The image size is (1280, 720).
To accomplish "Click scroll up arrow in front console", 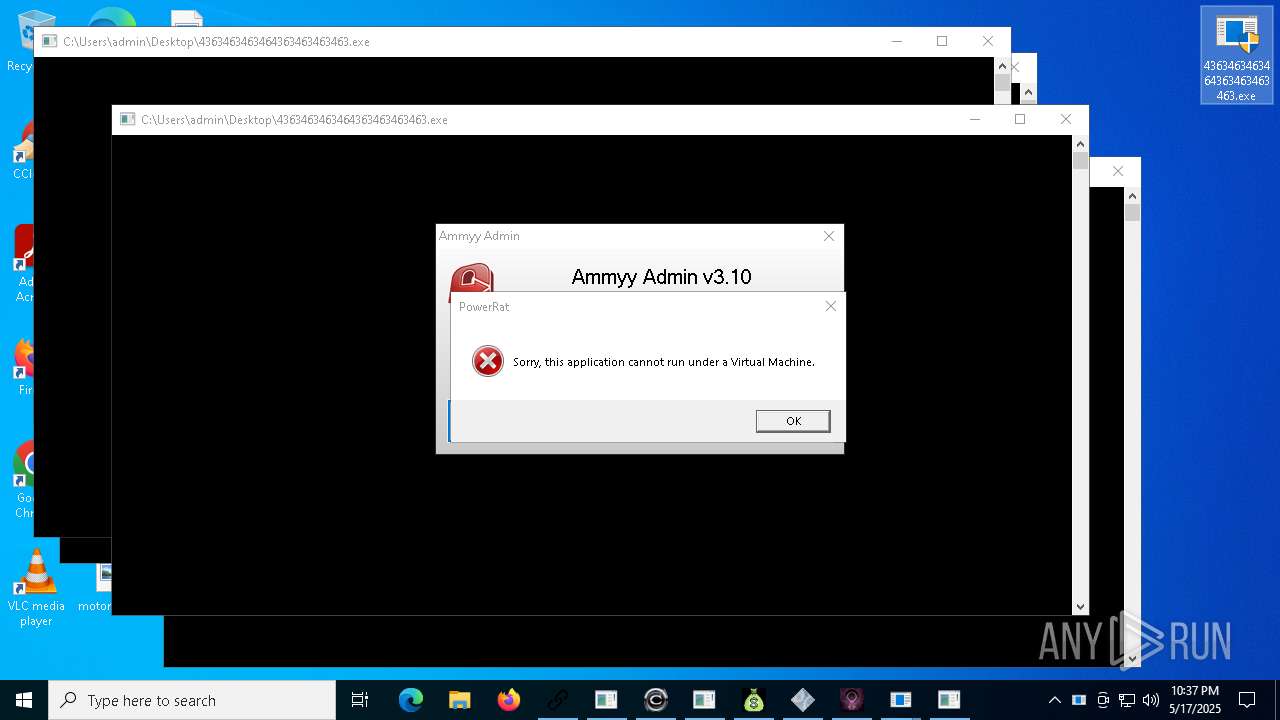I will tap(1080, 144).
